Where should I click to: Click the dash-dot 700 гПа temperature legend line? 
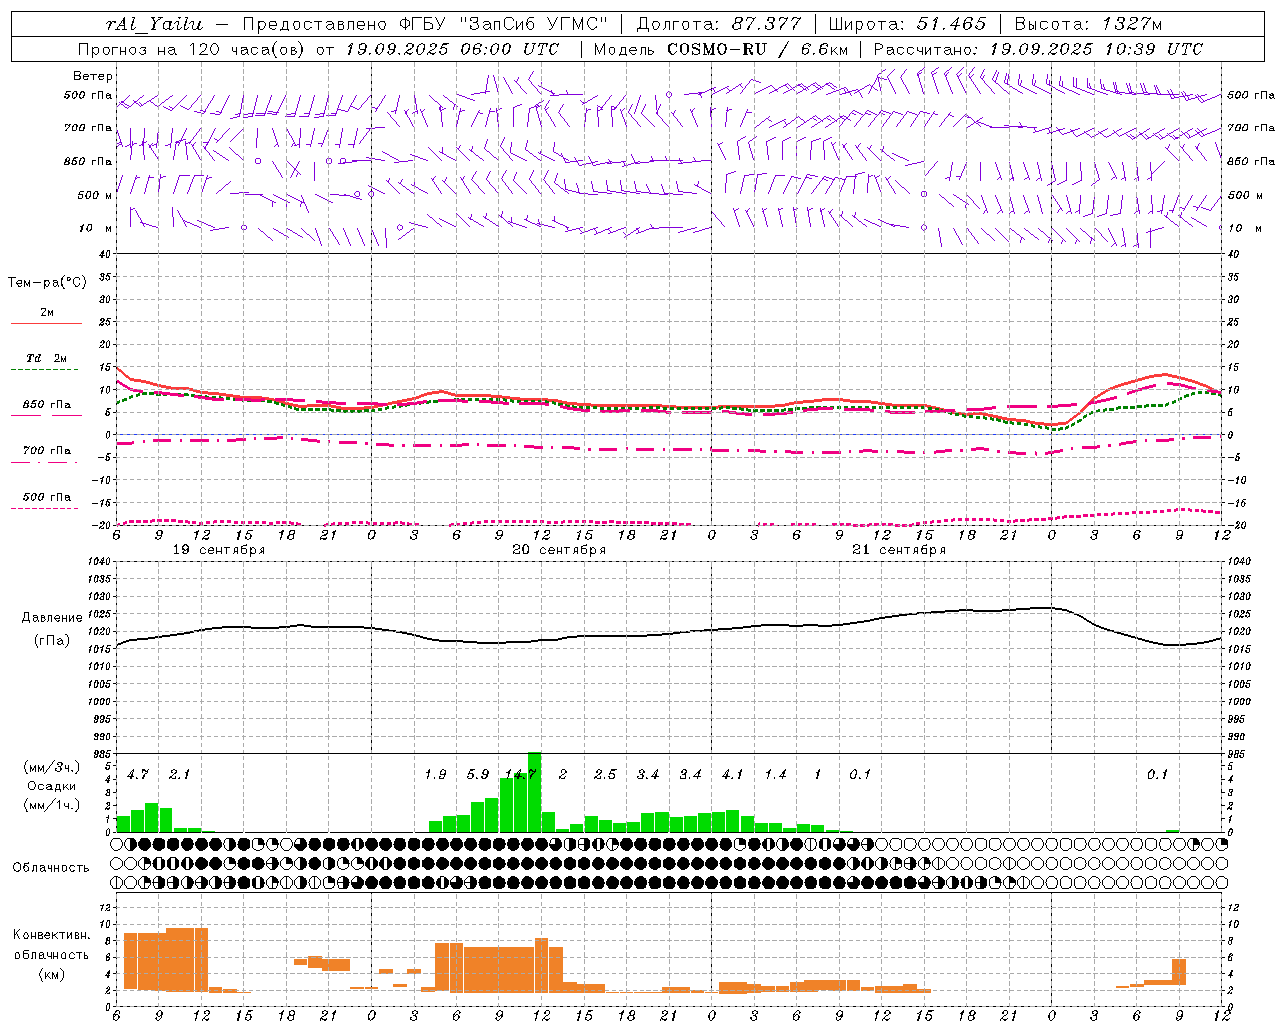coord(46,462)
